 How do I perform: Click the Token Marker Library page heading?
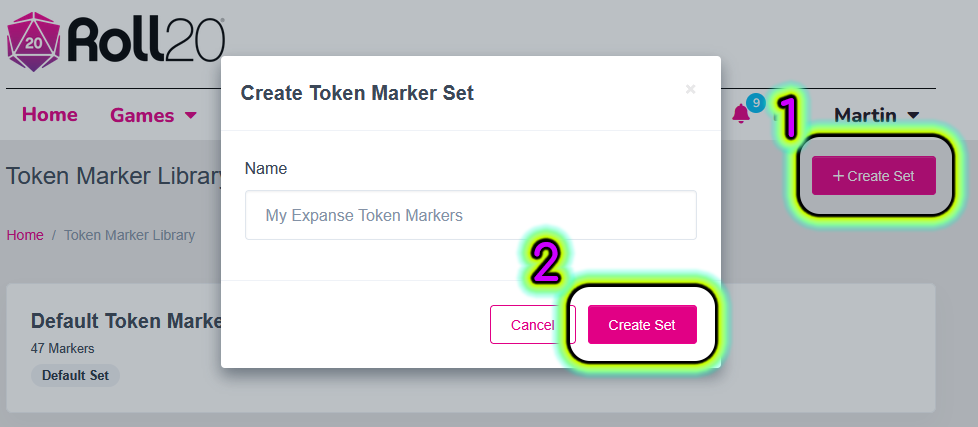tap(114, 176)
